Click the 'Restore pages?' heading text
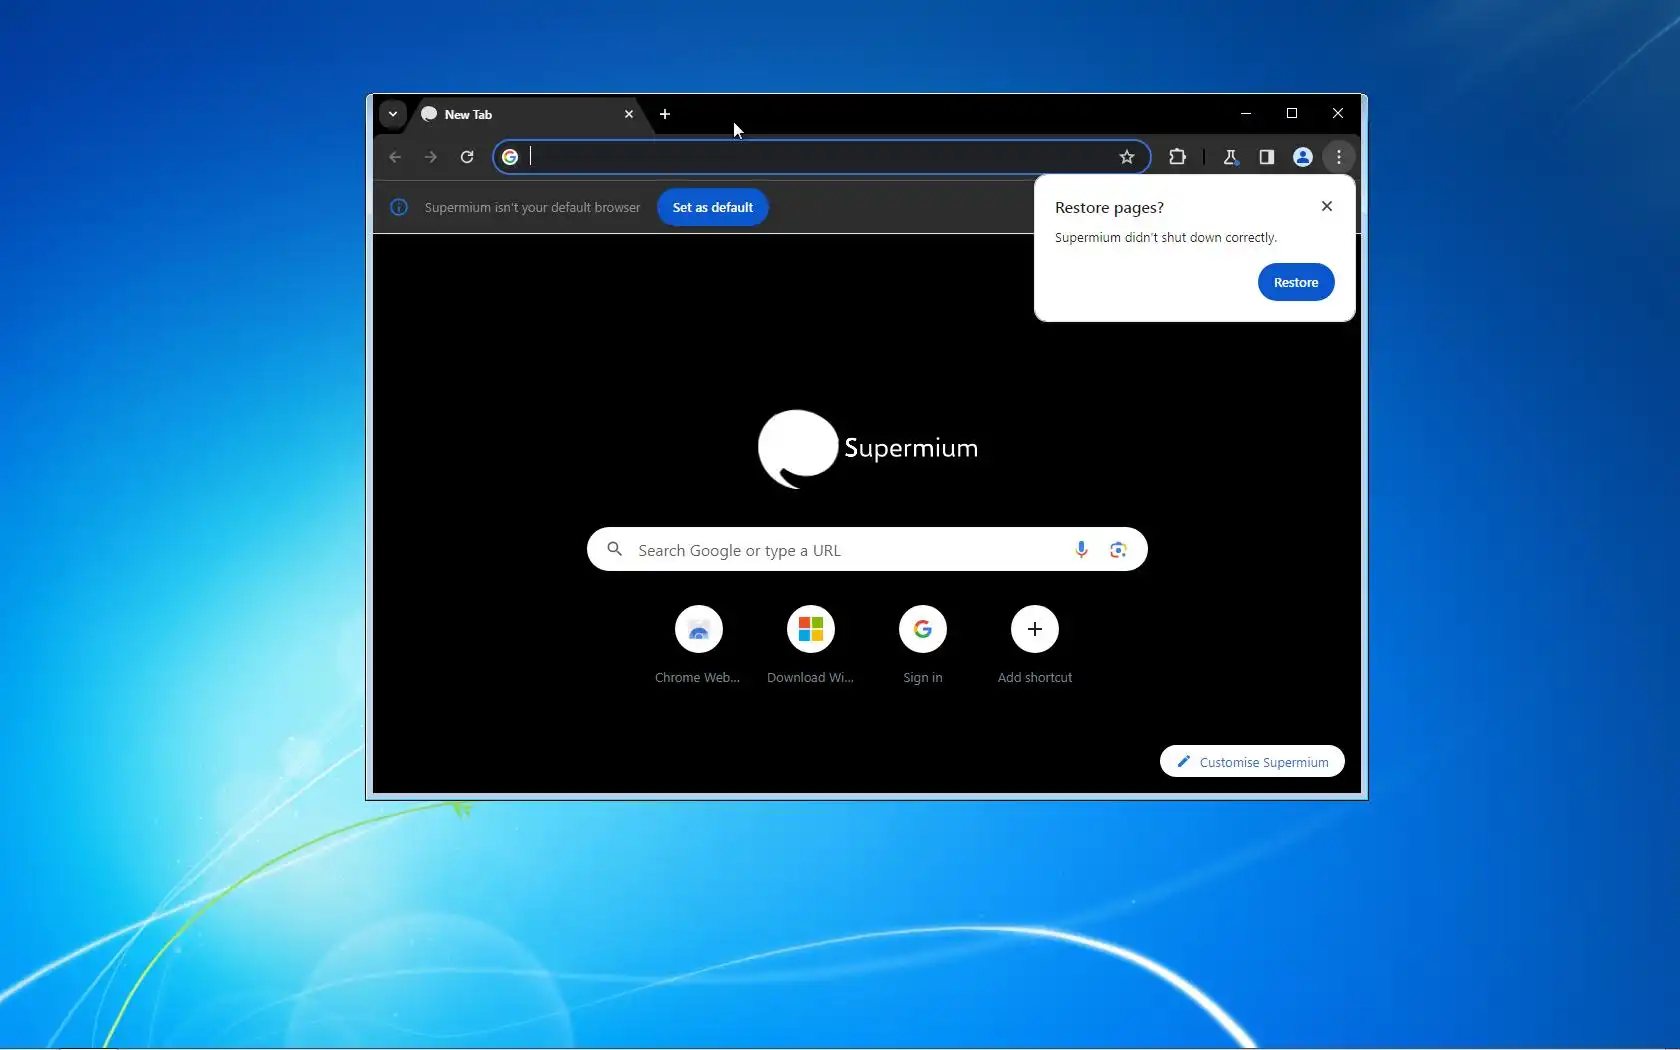The height and width of the screenshot is (1050, 1680). point(1109,208)
